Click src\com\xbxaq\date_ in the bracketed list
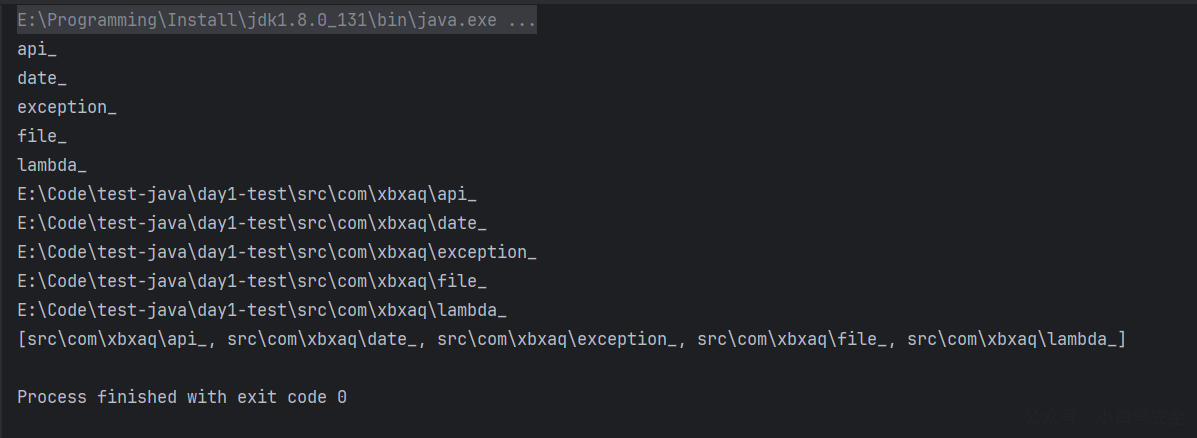The image size is (1197, 438). (x=322, y=340)
